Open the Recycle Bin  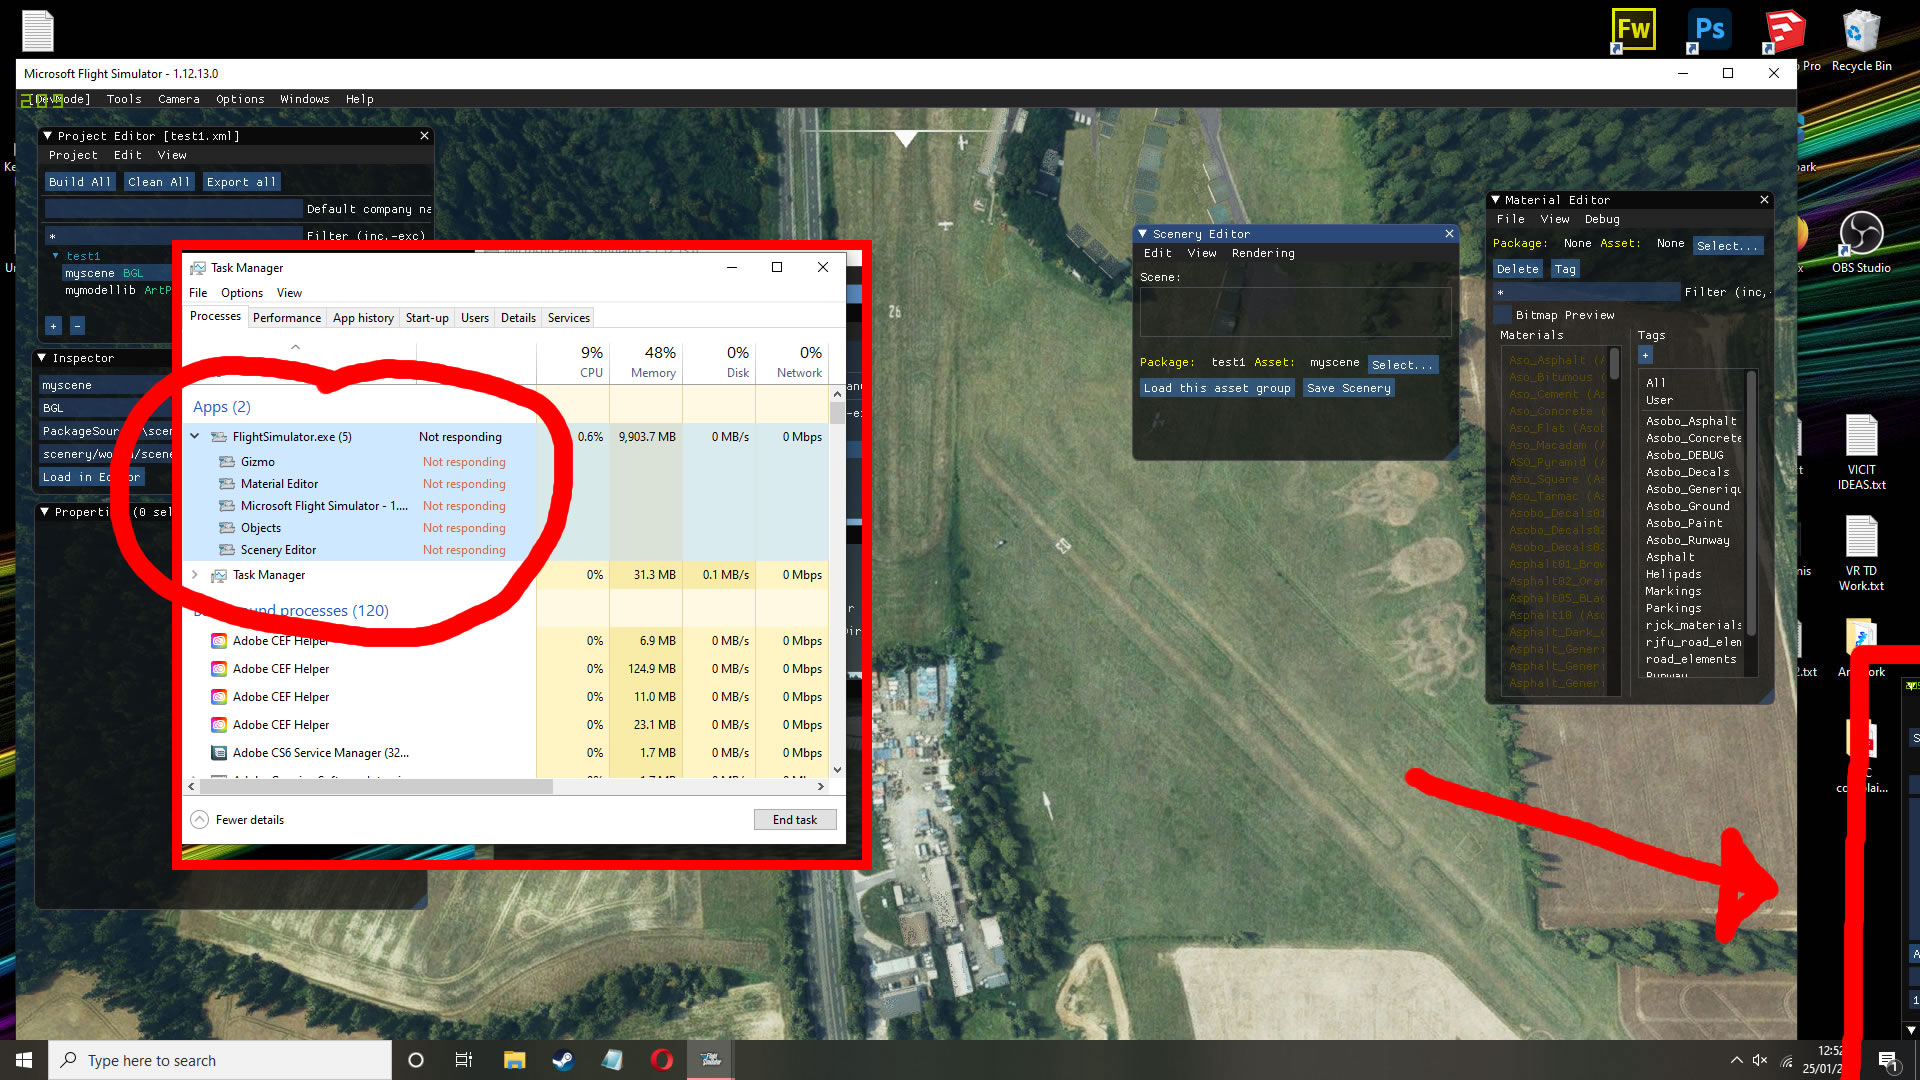1861,30
